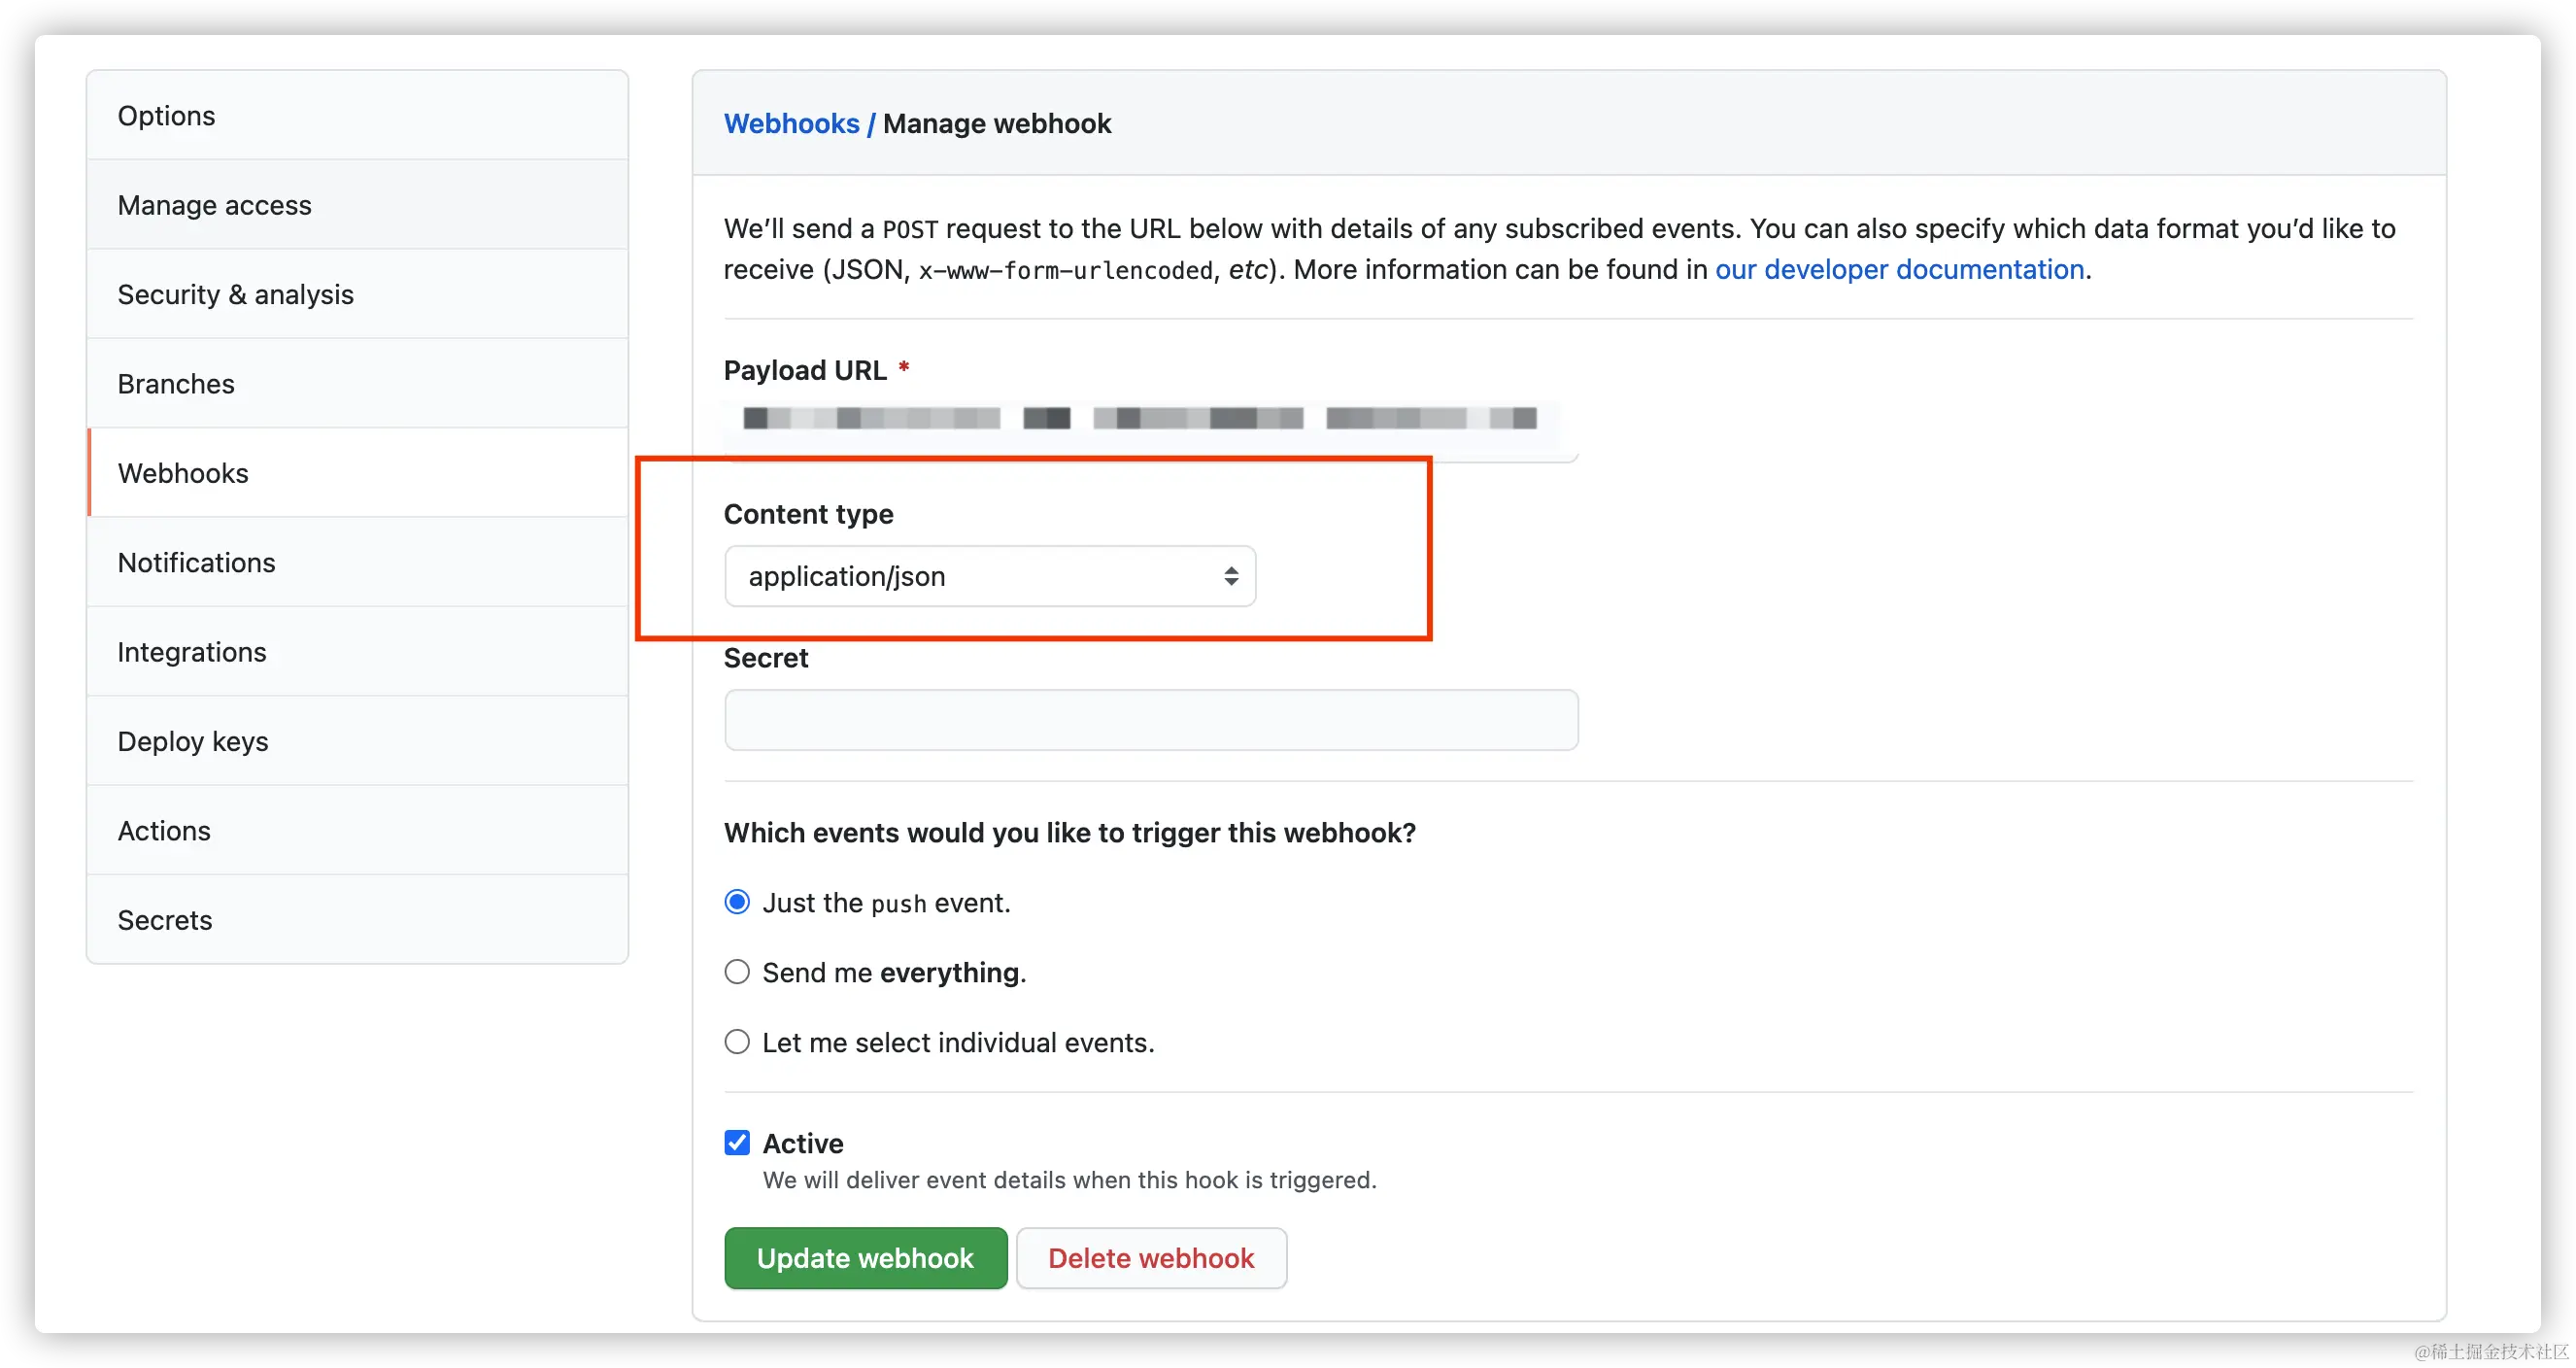Screen dimensions: 2576x1368
Task: Focus the Secret input field
Action: (1150, 720)
